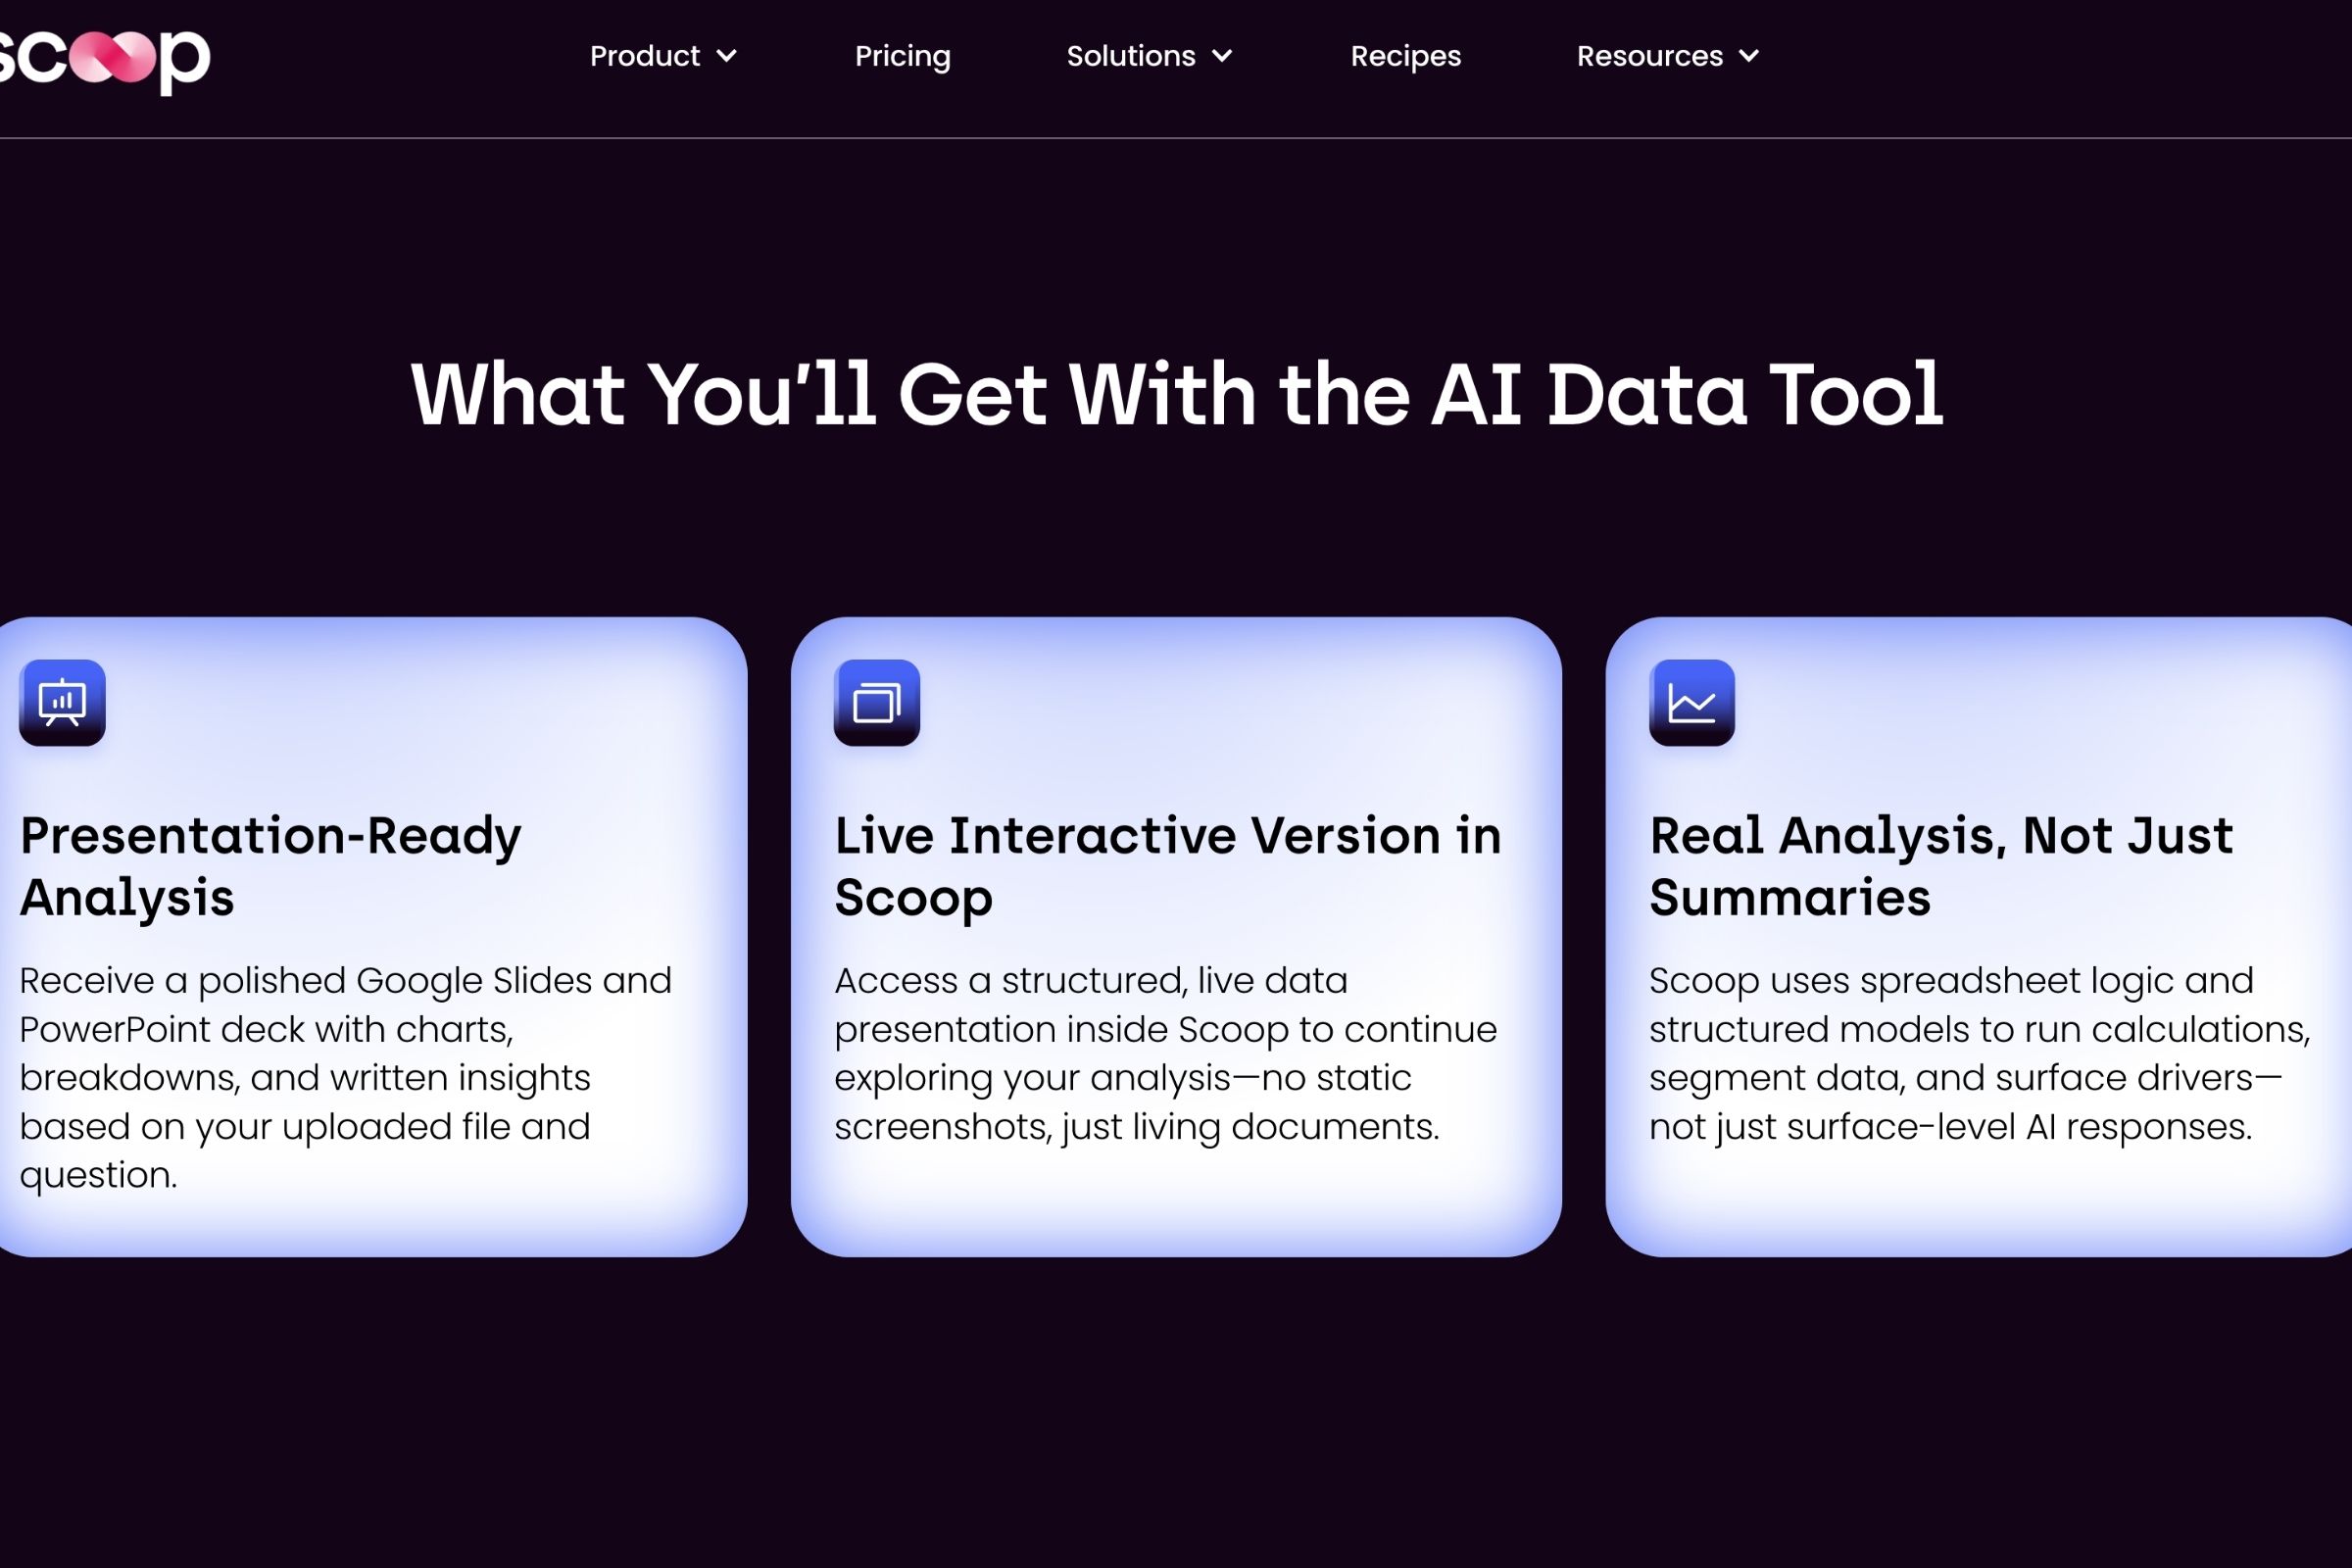Open the Recipes link

click(1406, 56)
